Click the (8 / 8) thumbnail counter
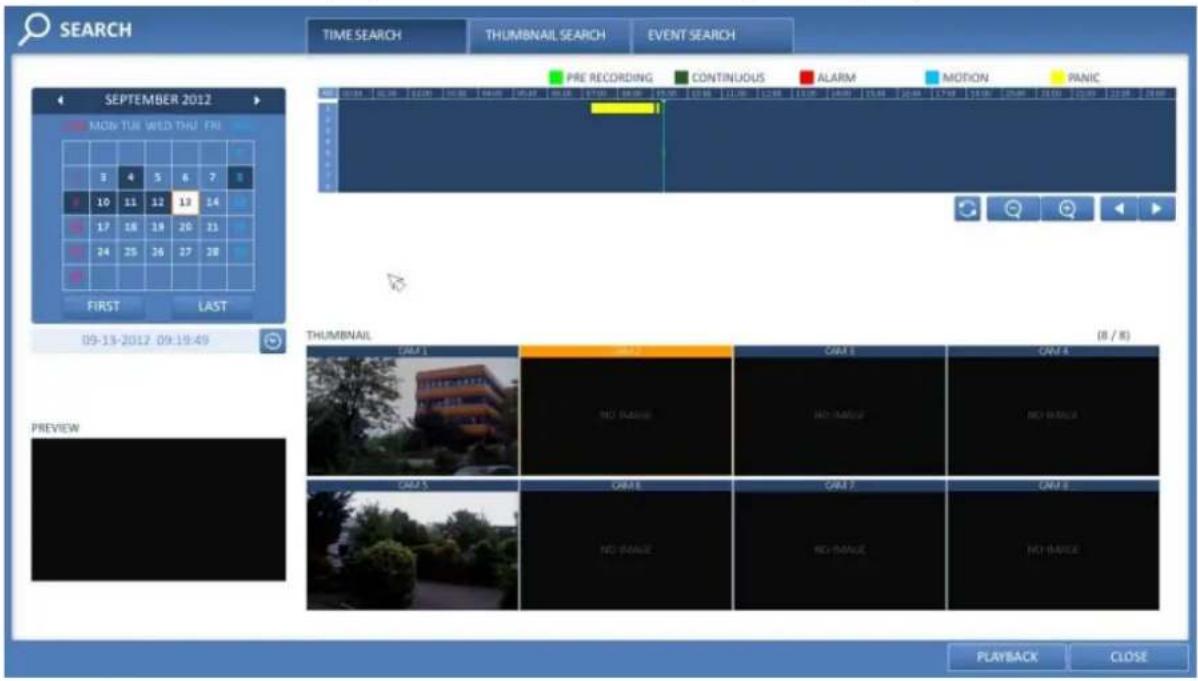Image resolution: width=1198 pixels, height=681 pixels. pyautogui.click(x=1114, y=336)
